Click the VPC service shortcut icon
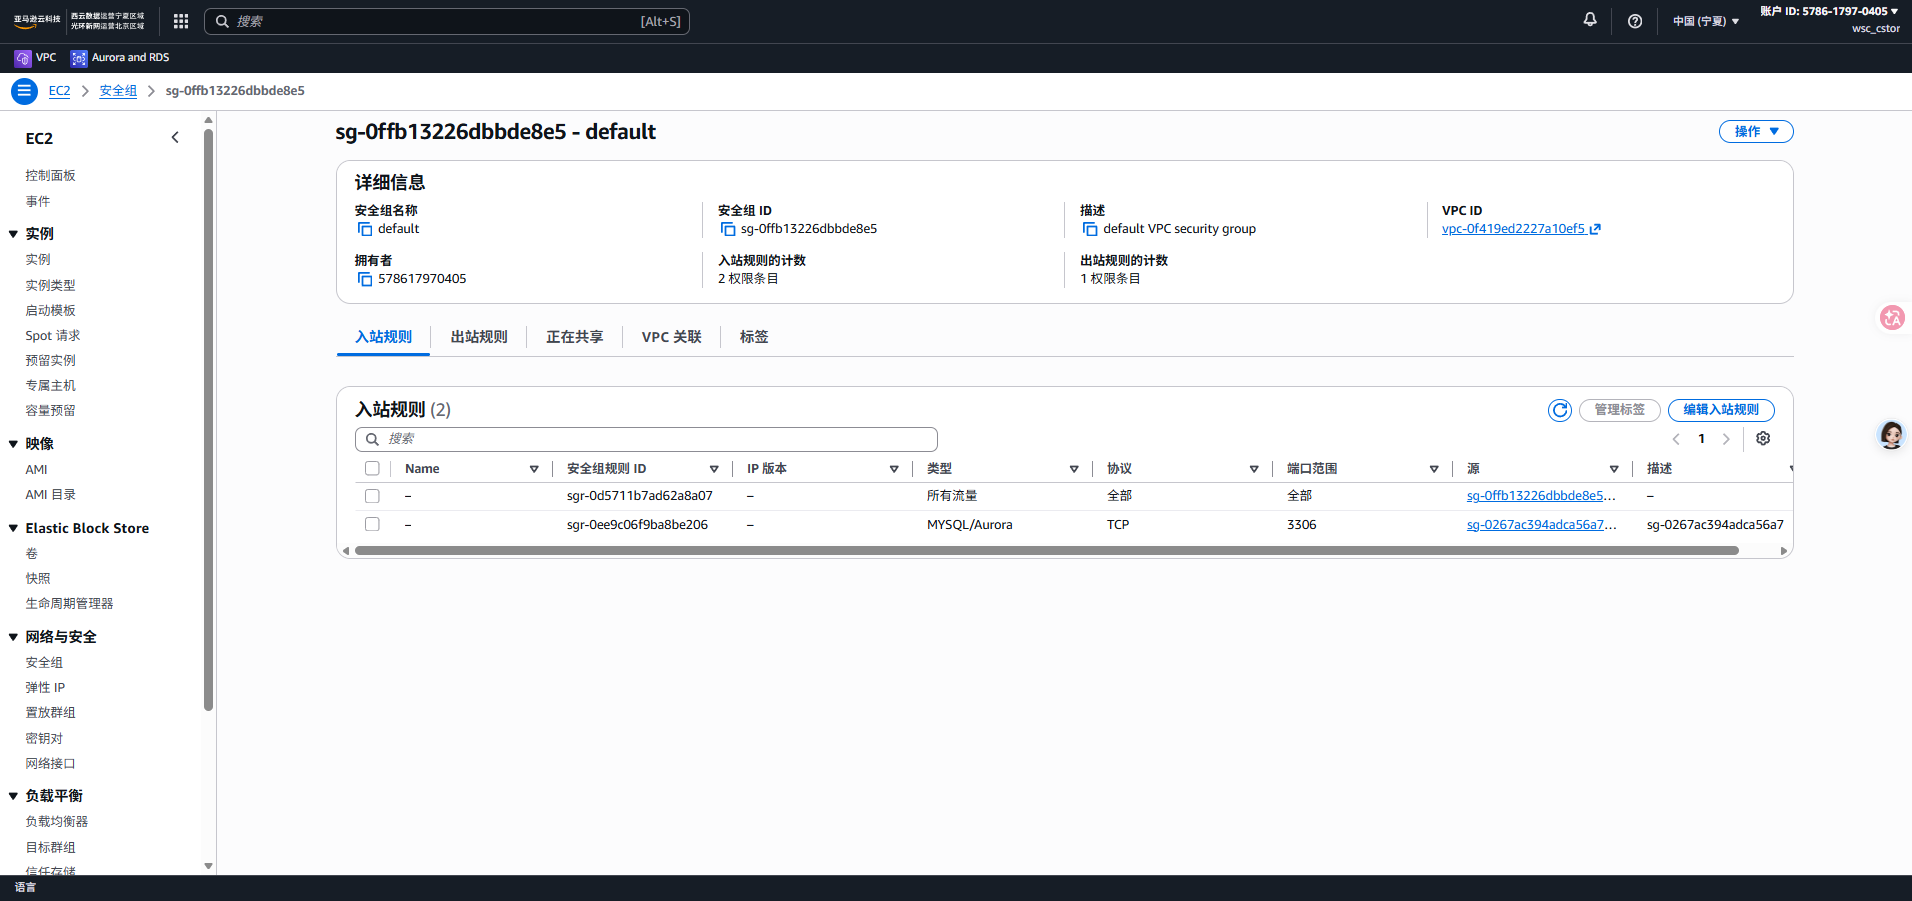 [x=23, y=58]
